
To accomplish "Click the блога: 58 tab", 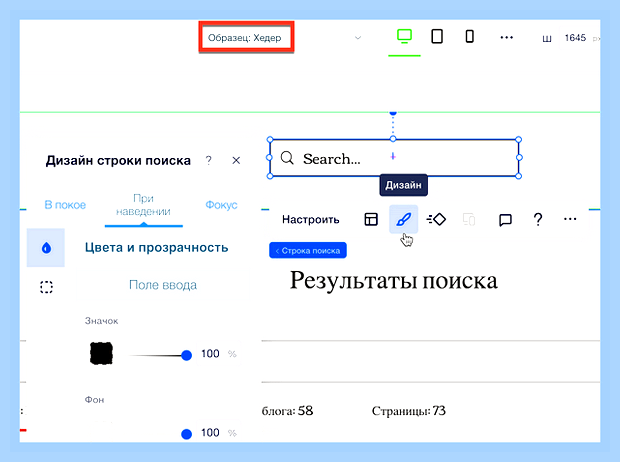I will [x=287, y=411].
